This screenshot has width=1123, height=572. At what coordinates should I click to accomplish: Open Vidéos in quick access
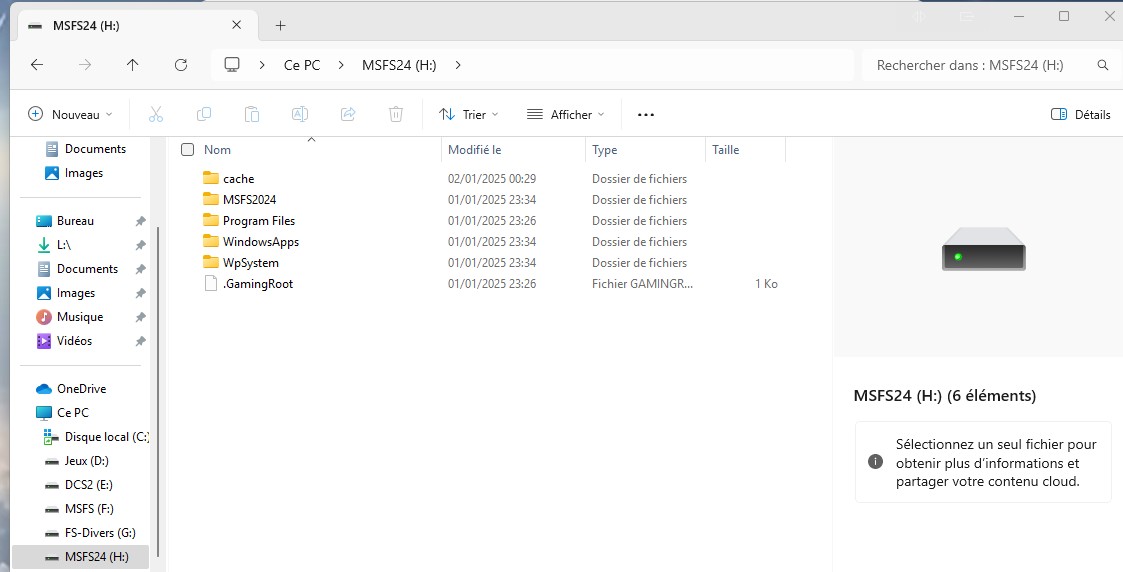[64, 341]
